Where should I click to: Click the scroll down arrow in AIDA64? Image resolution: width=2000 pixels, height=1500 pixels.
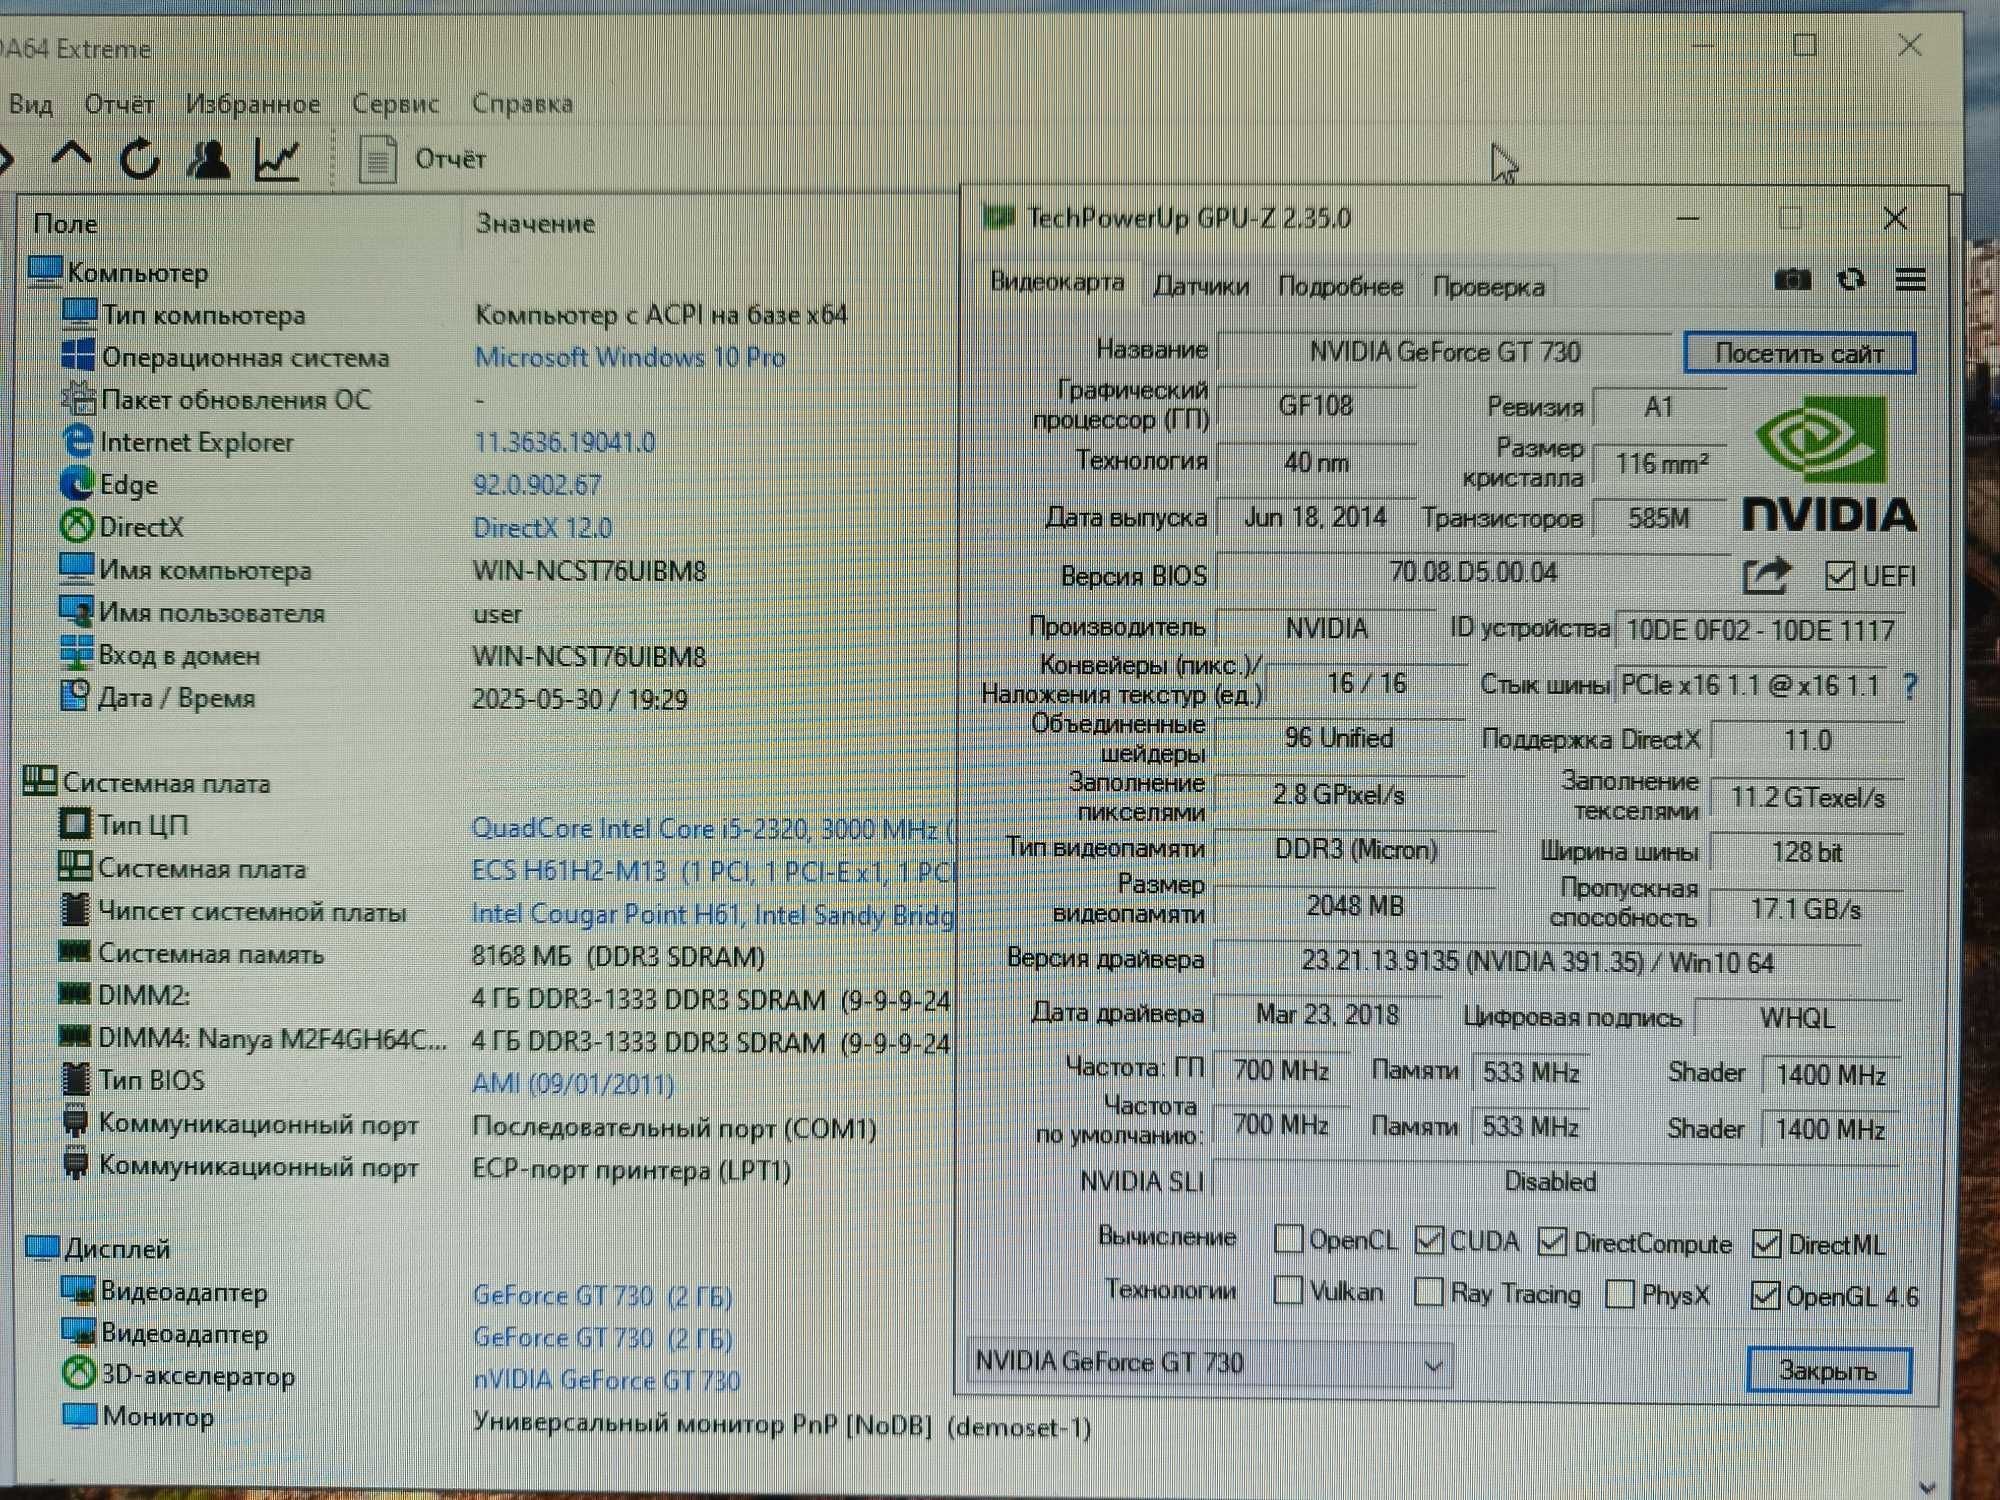tap(1929, 1486)
